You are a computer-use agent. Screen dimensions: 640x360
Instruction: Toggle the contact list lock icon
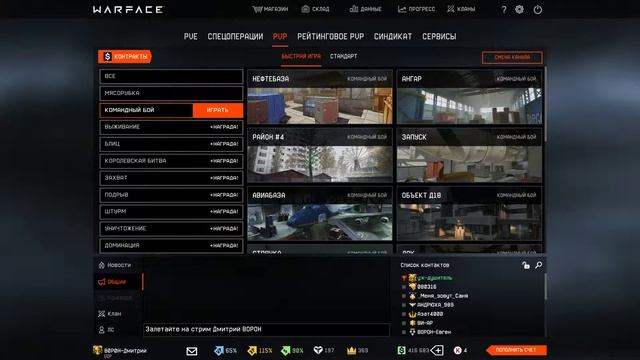526,265
